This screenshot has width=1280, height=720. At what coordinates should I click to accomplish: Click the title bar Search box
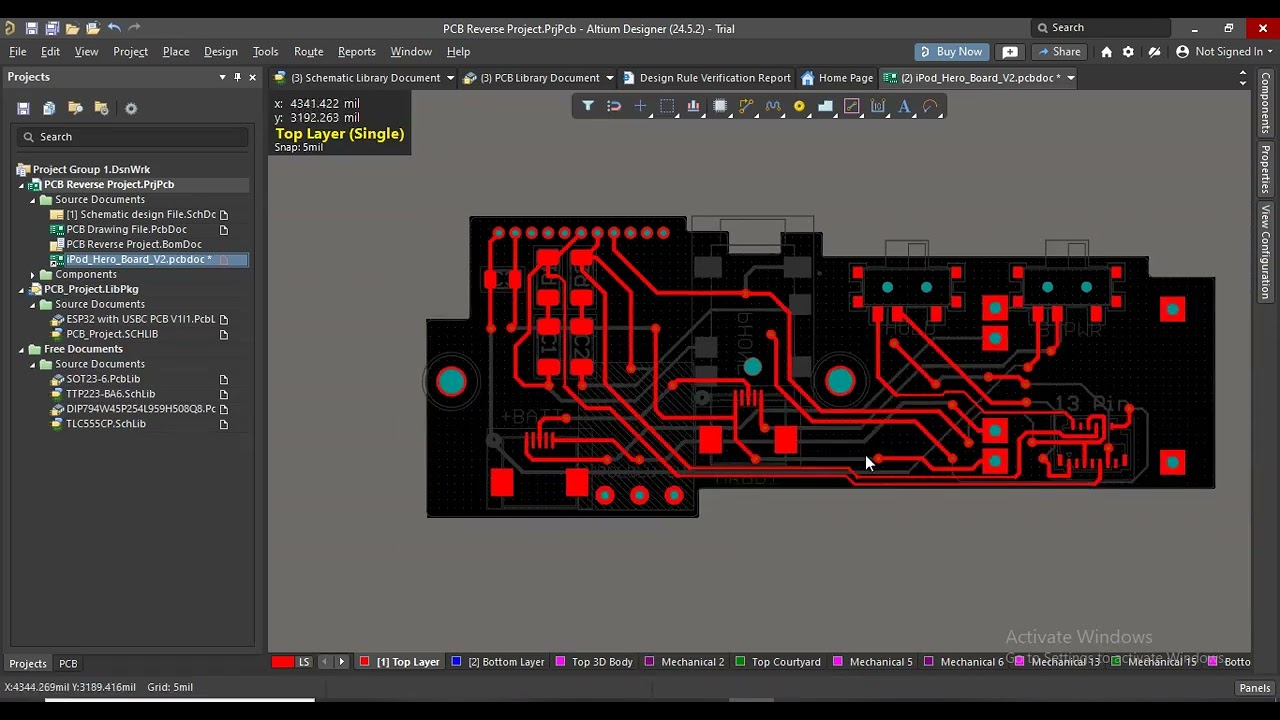(1100, 28)
